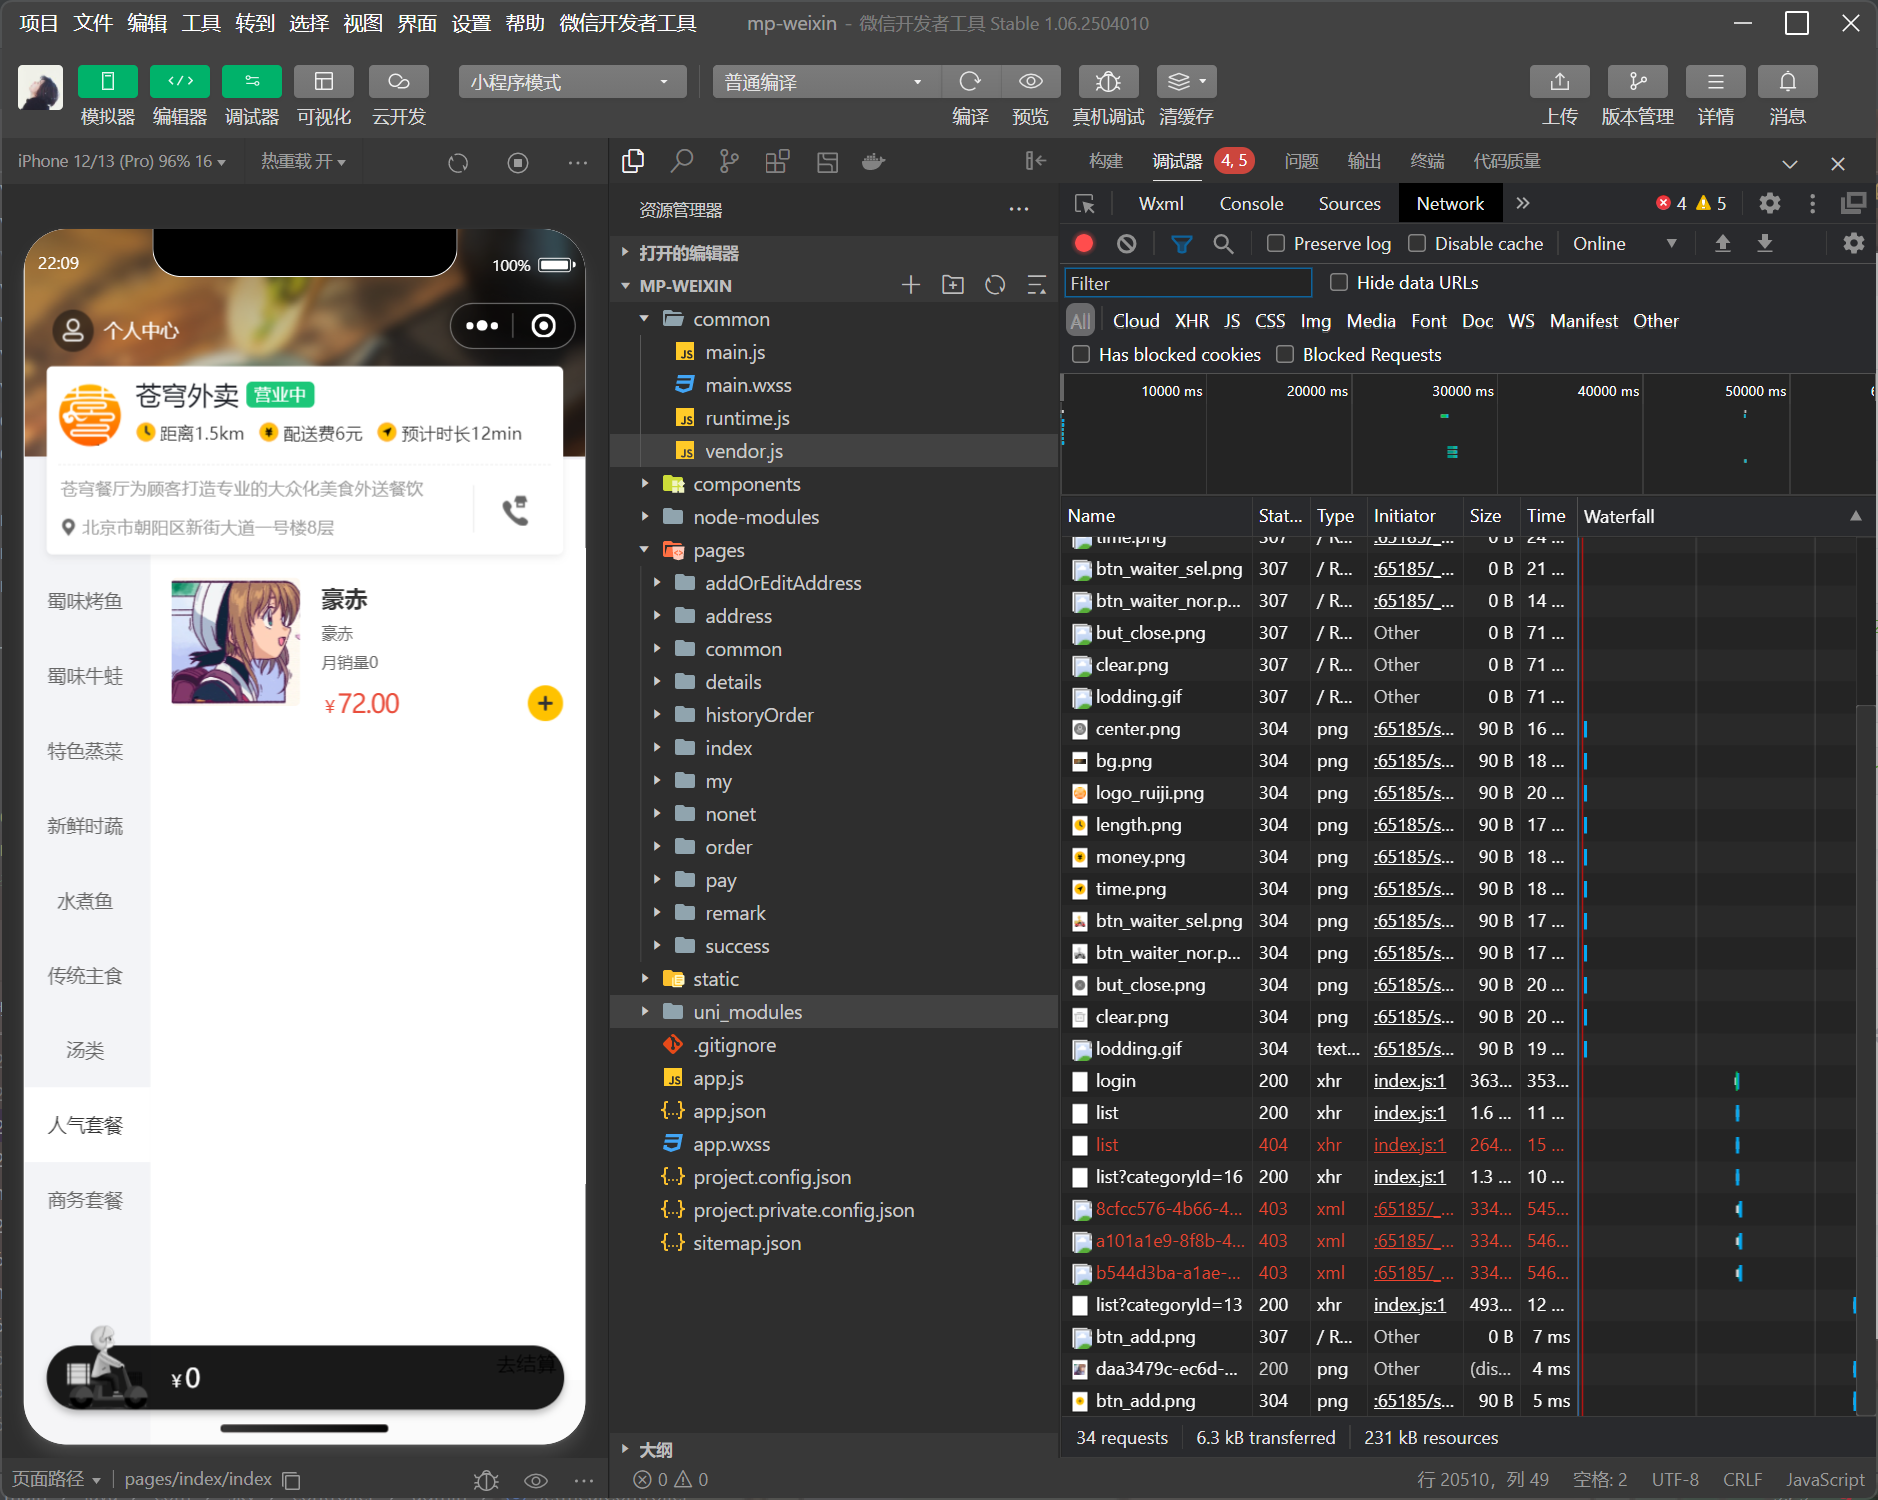
Task: Click the real-device debug (真机调试) icon
Action: point(1107,82)
